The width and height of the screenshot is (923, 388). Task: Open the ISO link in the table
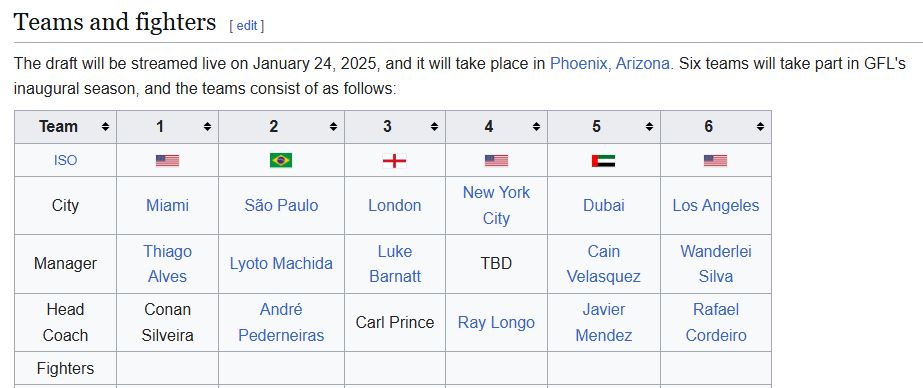coord(65,161)
